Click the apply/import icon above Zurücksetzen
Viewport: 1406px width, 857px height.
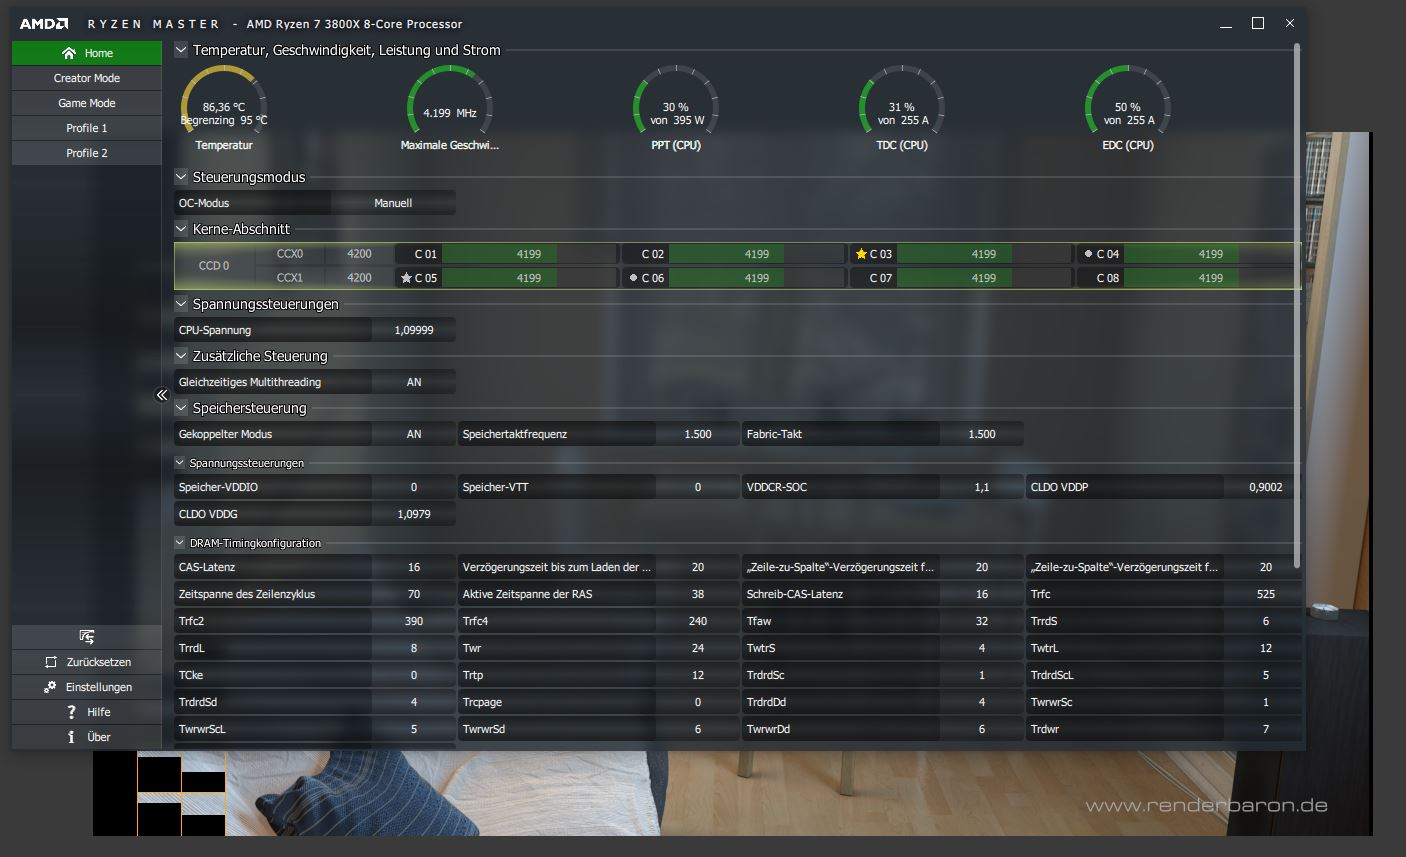[87, 637]
